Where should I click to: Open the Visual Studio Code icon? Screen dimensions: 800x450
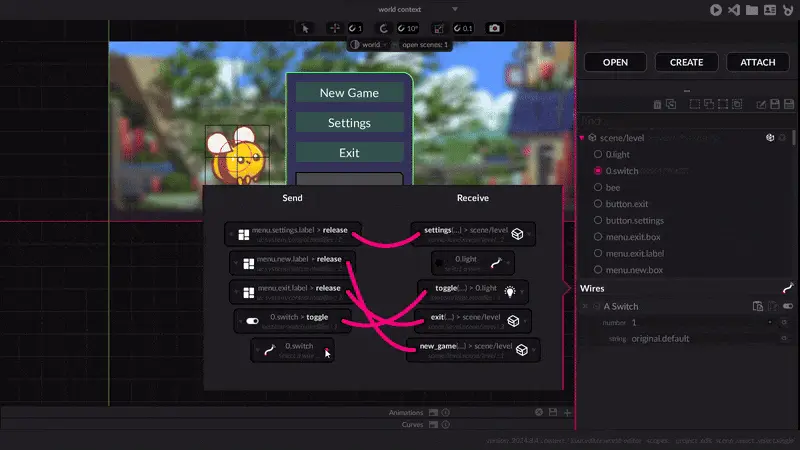coord(734,9)
